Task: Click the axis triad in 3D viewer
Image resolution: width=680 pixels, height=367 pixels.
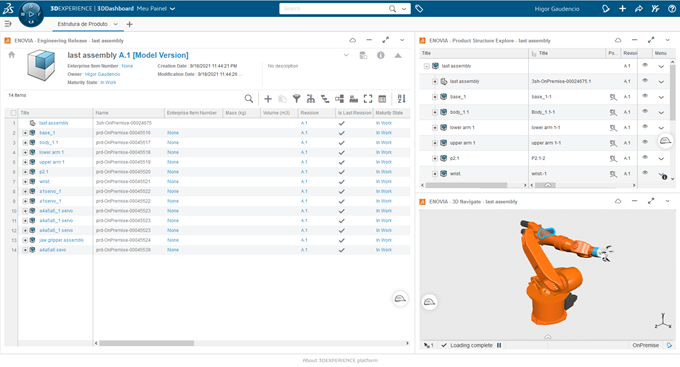Action: click(x=663, y=321)
